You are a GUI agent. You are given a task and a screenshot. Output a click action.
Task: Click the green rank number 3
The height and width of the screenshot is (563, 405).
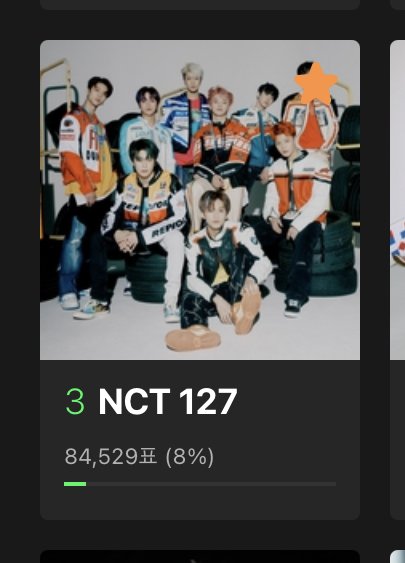click(75, 401)
